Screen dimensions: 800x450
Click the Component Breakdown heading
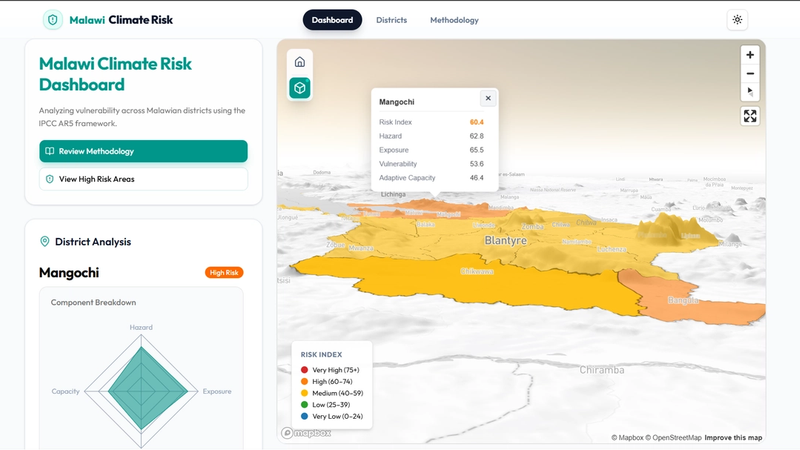click(93, 303)
